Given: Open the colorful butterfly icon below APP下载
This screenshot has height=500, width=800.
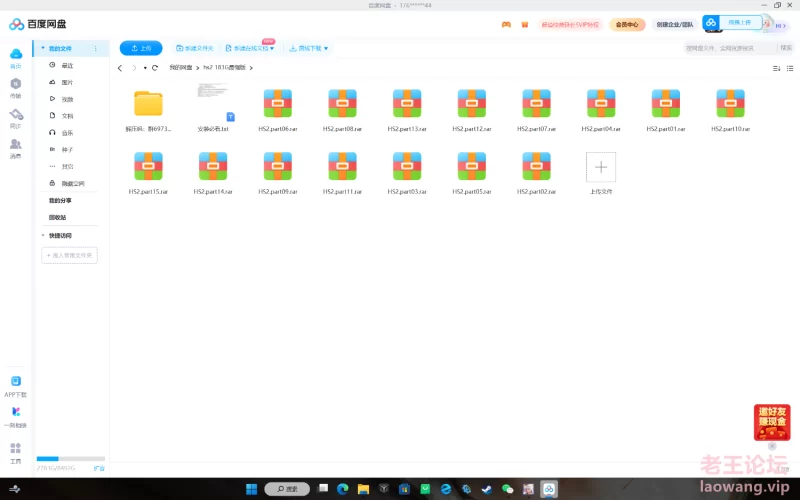Looking at the screenshot, I should click(x=16, y=412).
